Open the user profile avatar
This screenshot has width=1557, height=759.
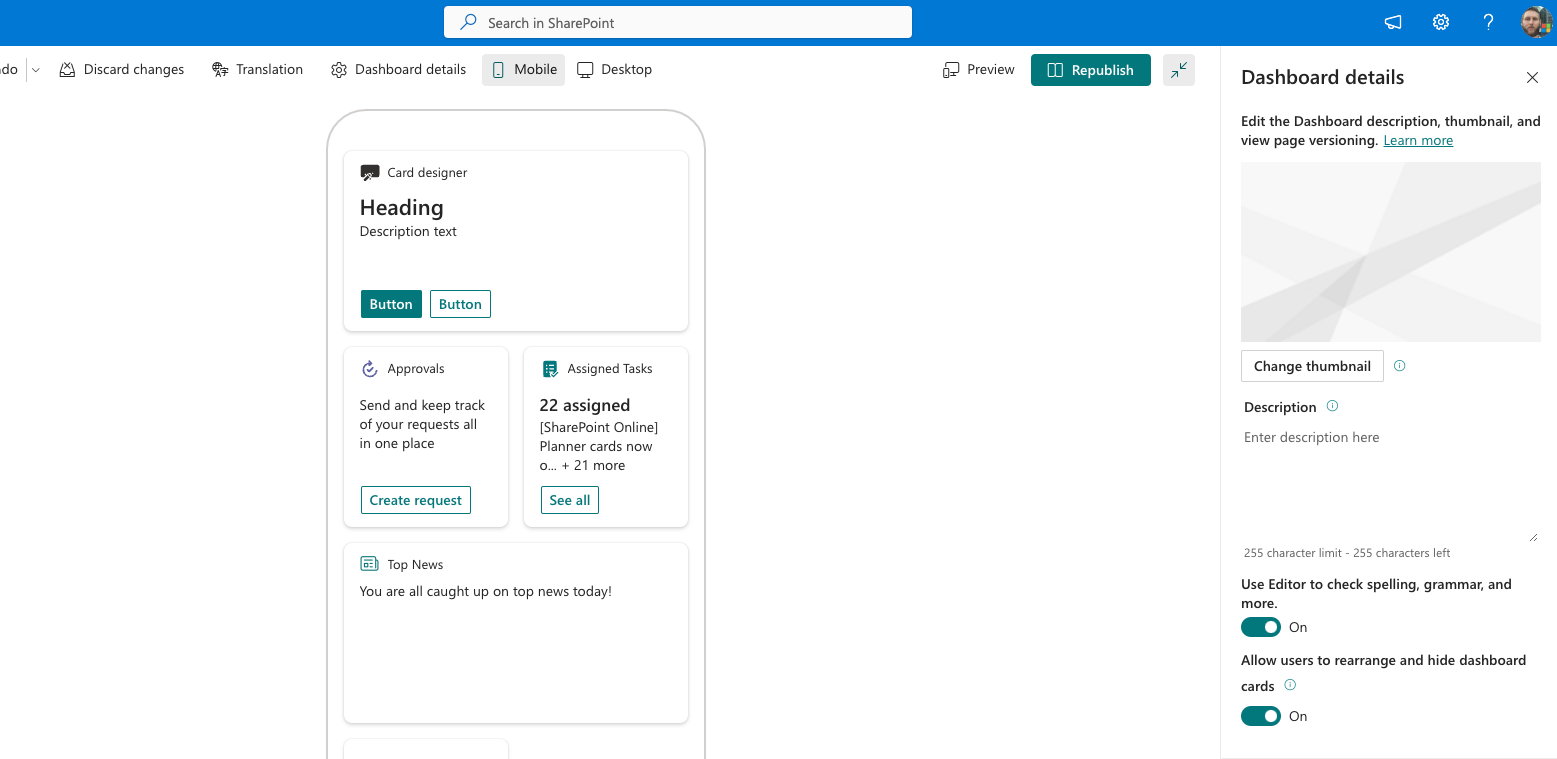(x=1536, y=22)
